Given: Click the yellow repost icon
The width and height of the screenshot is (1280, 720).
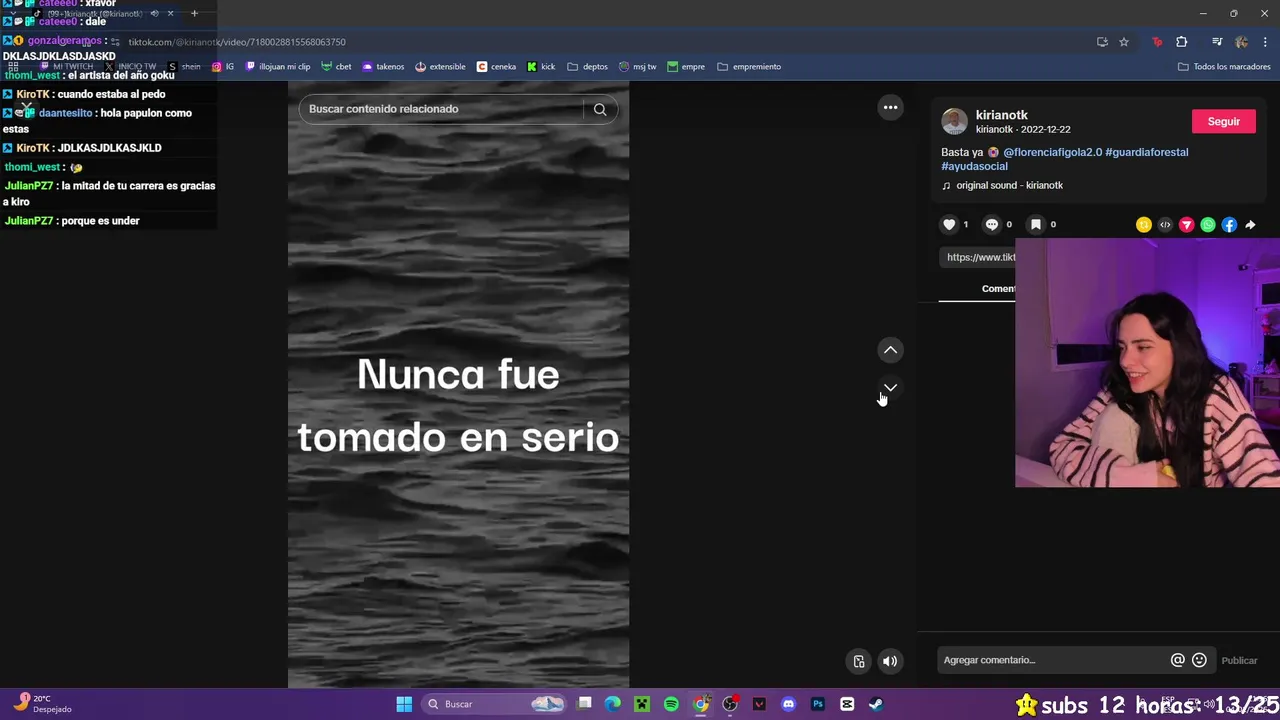Looking at the screenshot, I should (x=1144, y=225).
